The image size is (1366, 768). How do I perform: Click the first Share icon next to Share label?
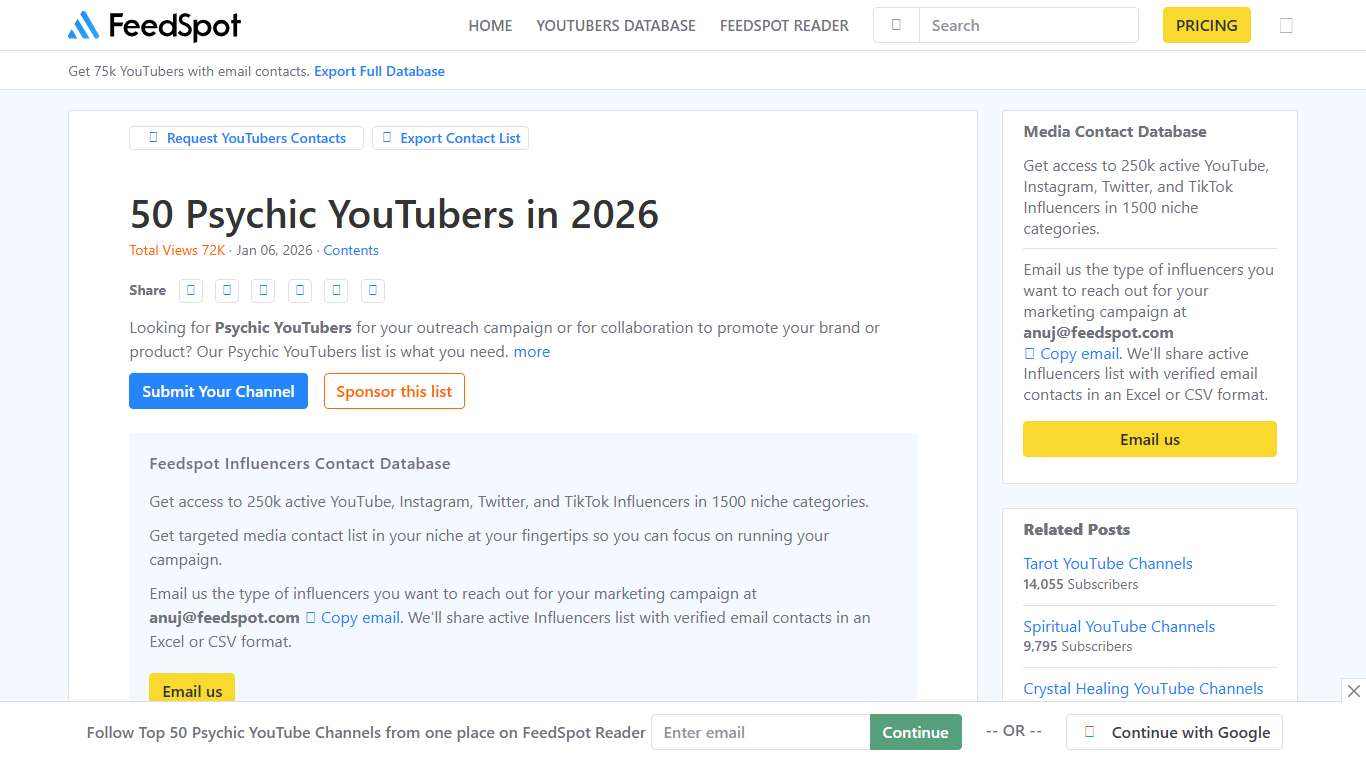pyautogui.click(x=190, y=290)
